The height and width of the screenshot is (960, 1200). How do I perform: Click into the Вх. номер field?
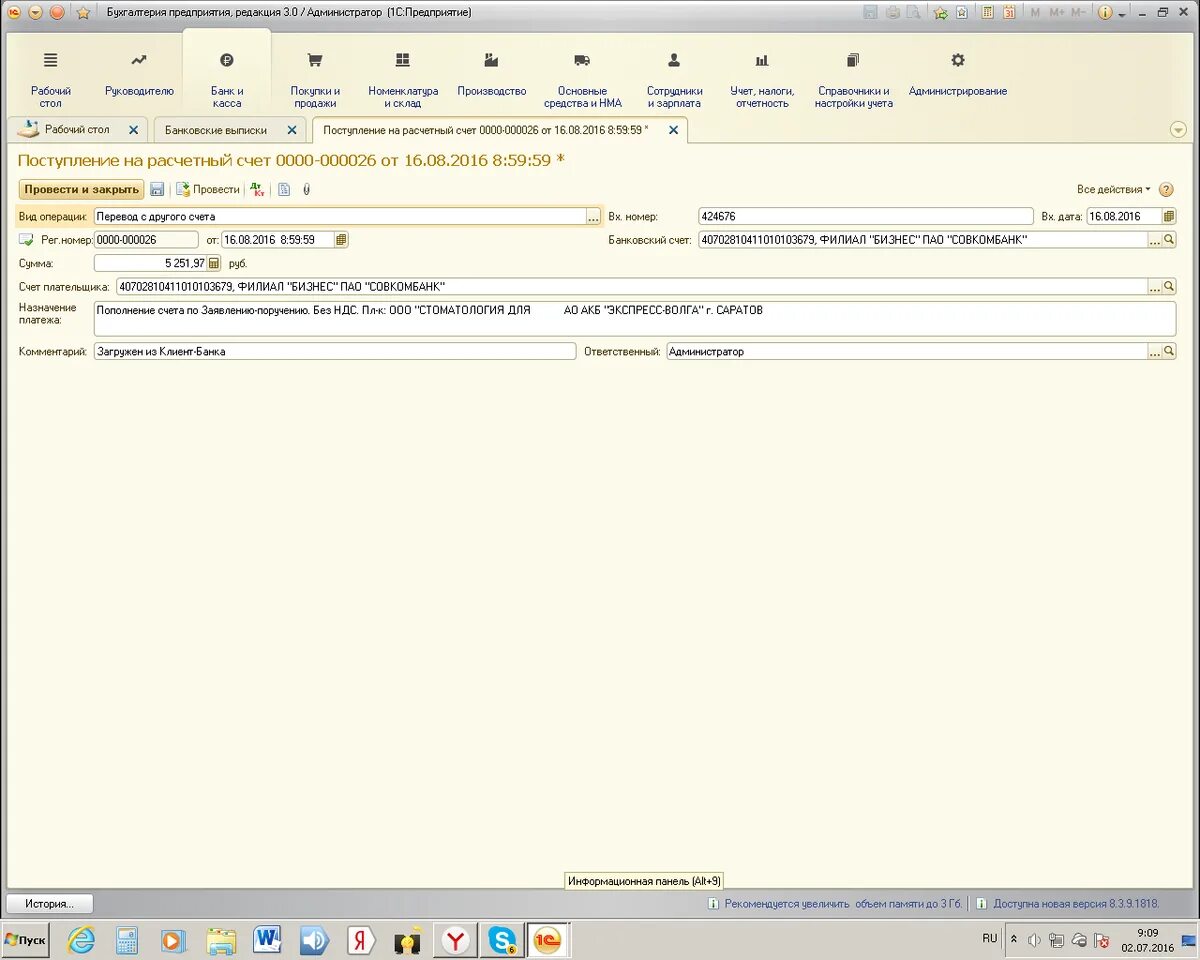coord(865,216)
